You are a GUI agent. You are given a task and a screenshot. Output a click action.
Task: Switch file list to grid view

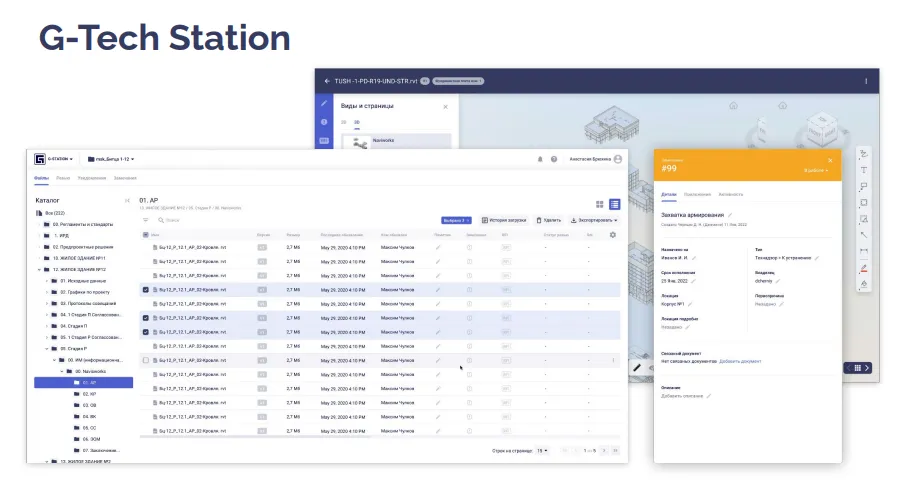(x=600, y=204)
